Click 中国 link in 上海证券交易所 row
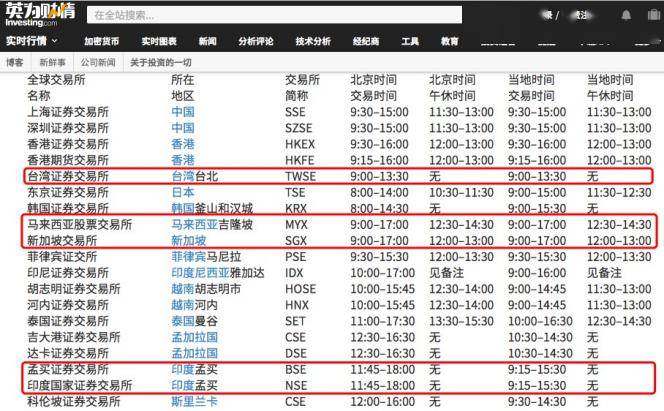 point(183,112)
